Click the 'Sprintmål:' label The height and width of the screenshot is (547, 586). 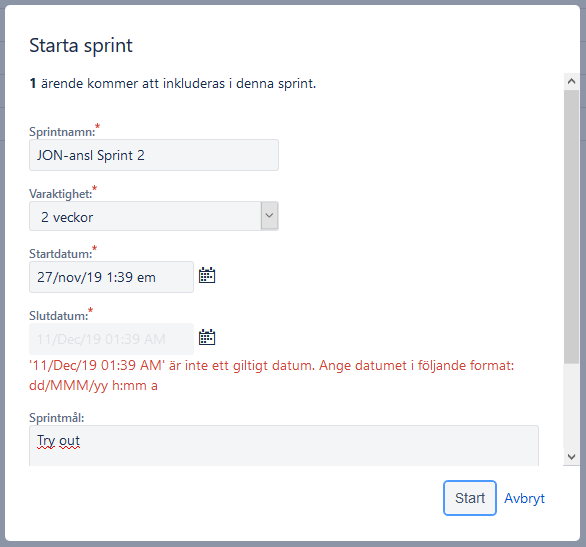click(x=57, y=418)
